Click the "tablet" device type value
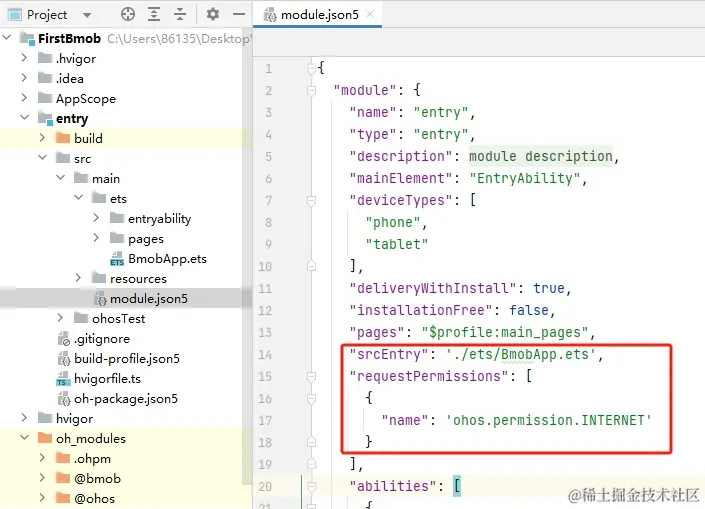Viewport: 705px width, 509px height. [397, 244]
